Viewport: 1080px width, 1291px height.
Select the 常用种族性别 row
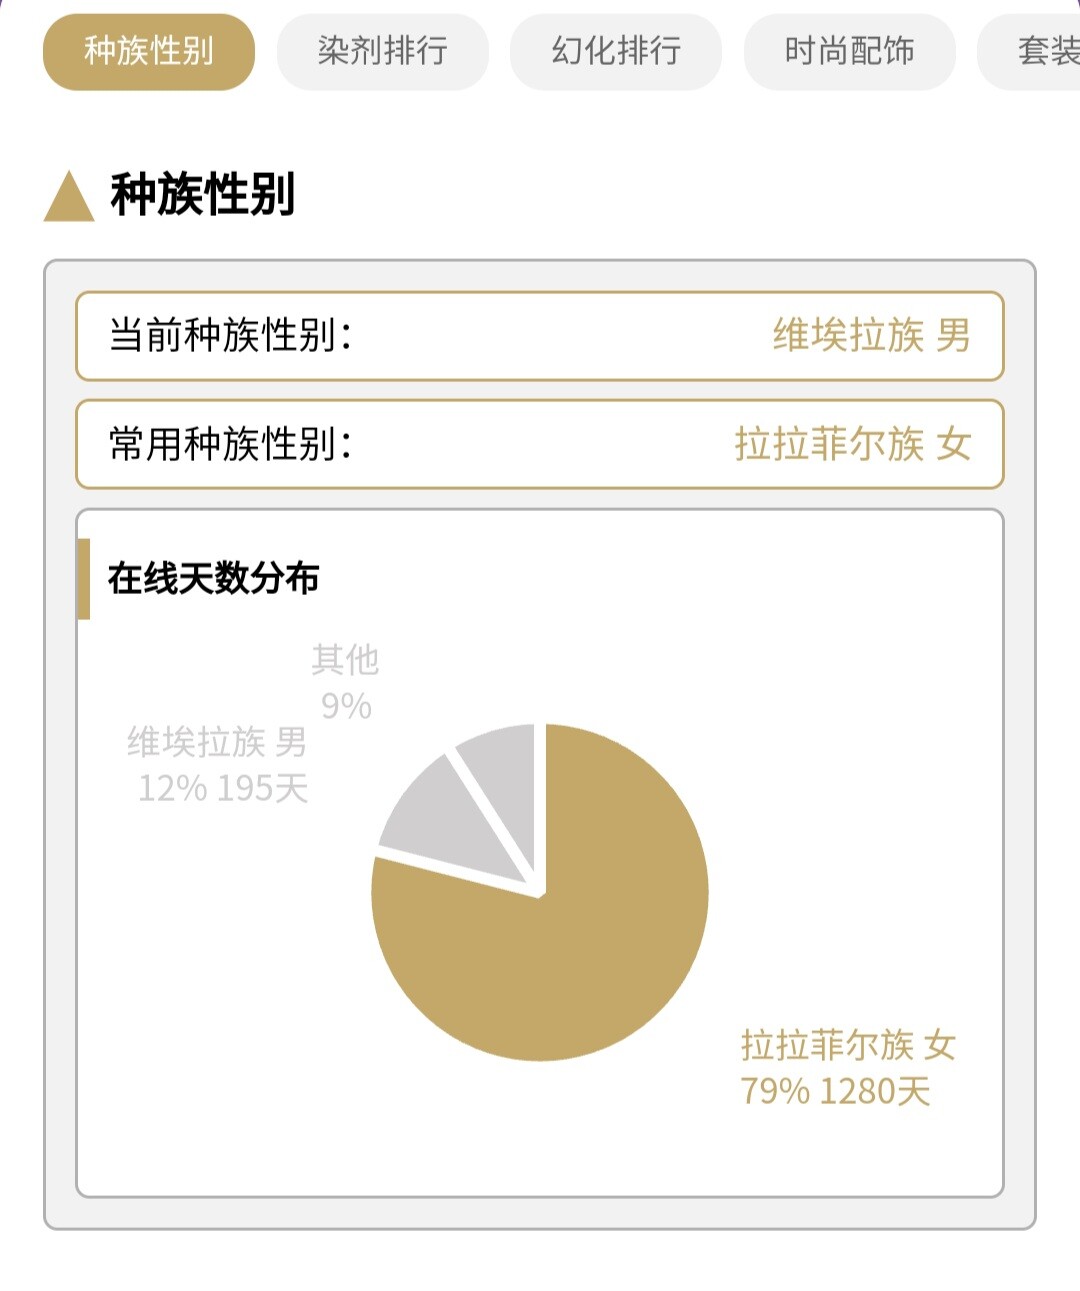coord(540,444)
